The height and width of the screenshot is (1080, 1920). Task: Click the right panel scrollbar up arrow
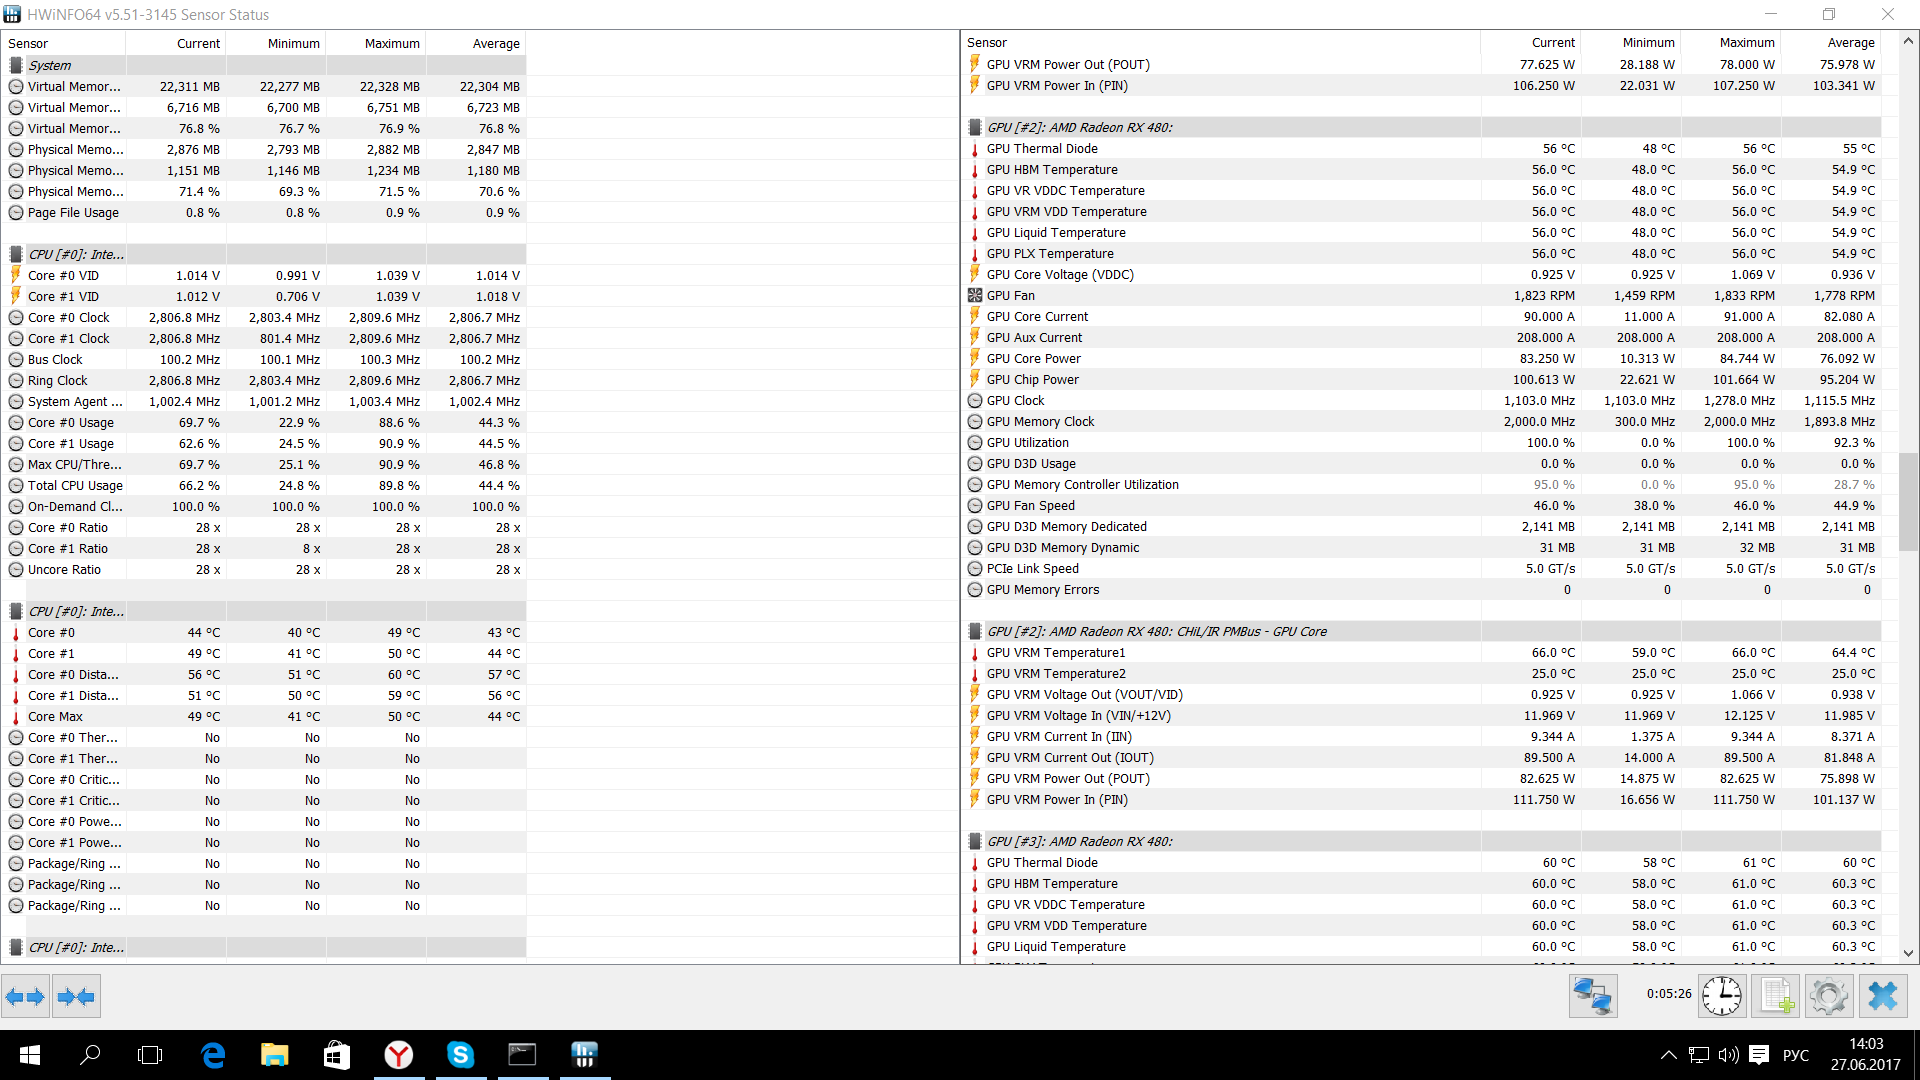(x=1909, y=41)
